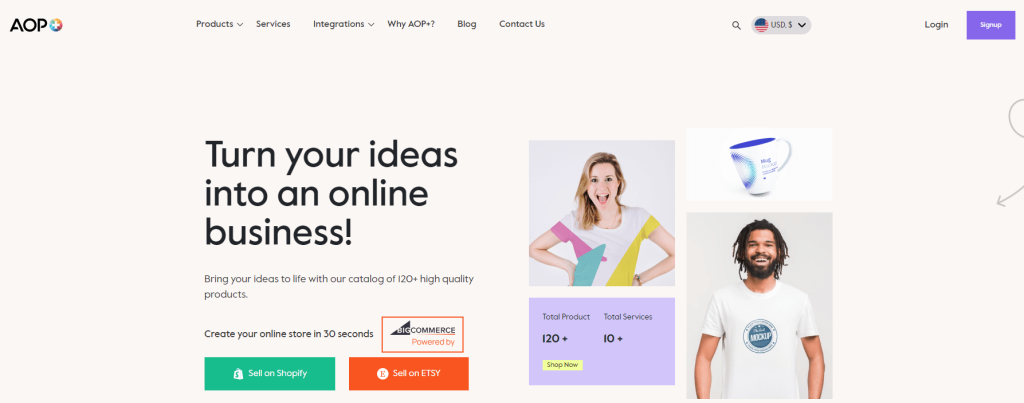Open the USD $ currency dropdown

(781, 25)
